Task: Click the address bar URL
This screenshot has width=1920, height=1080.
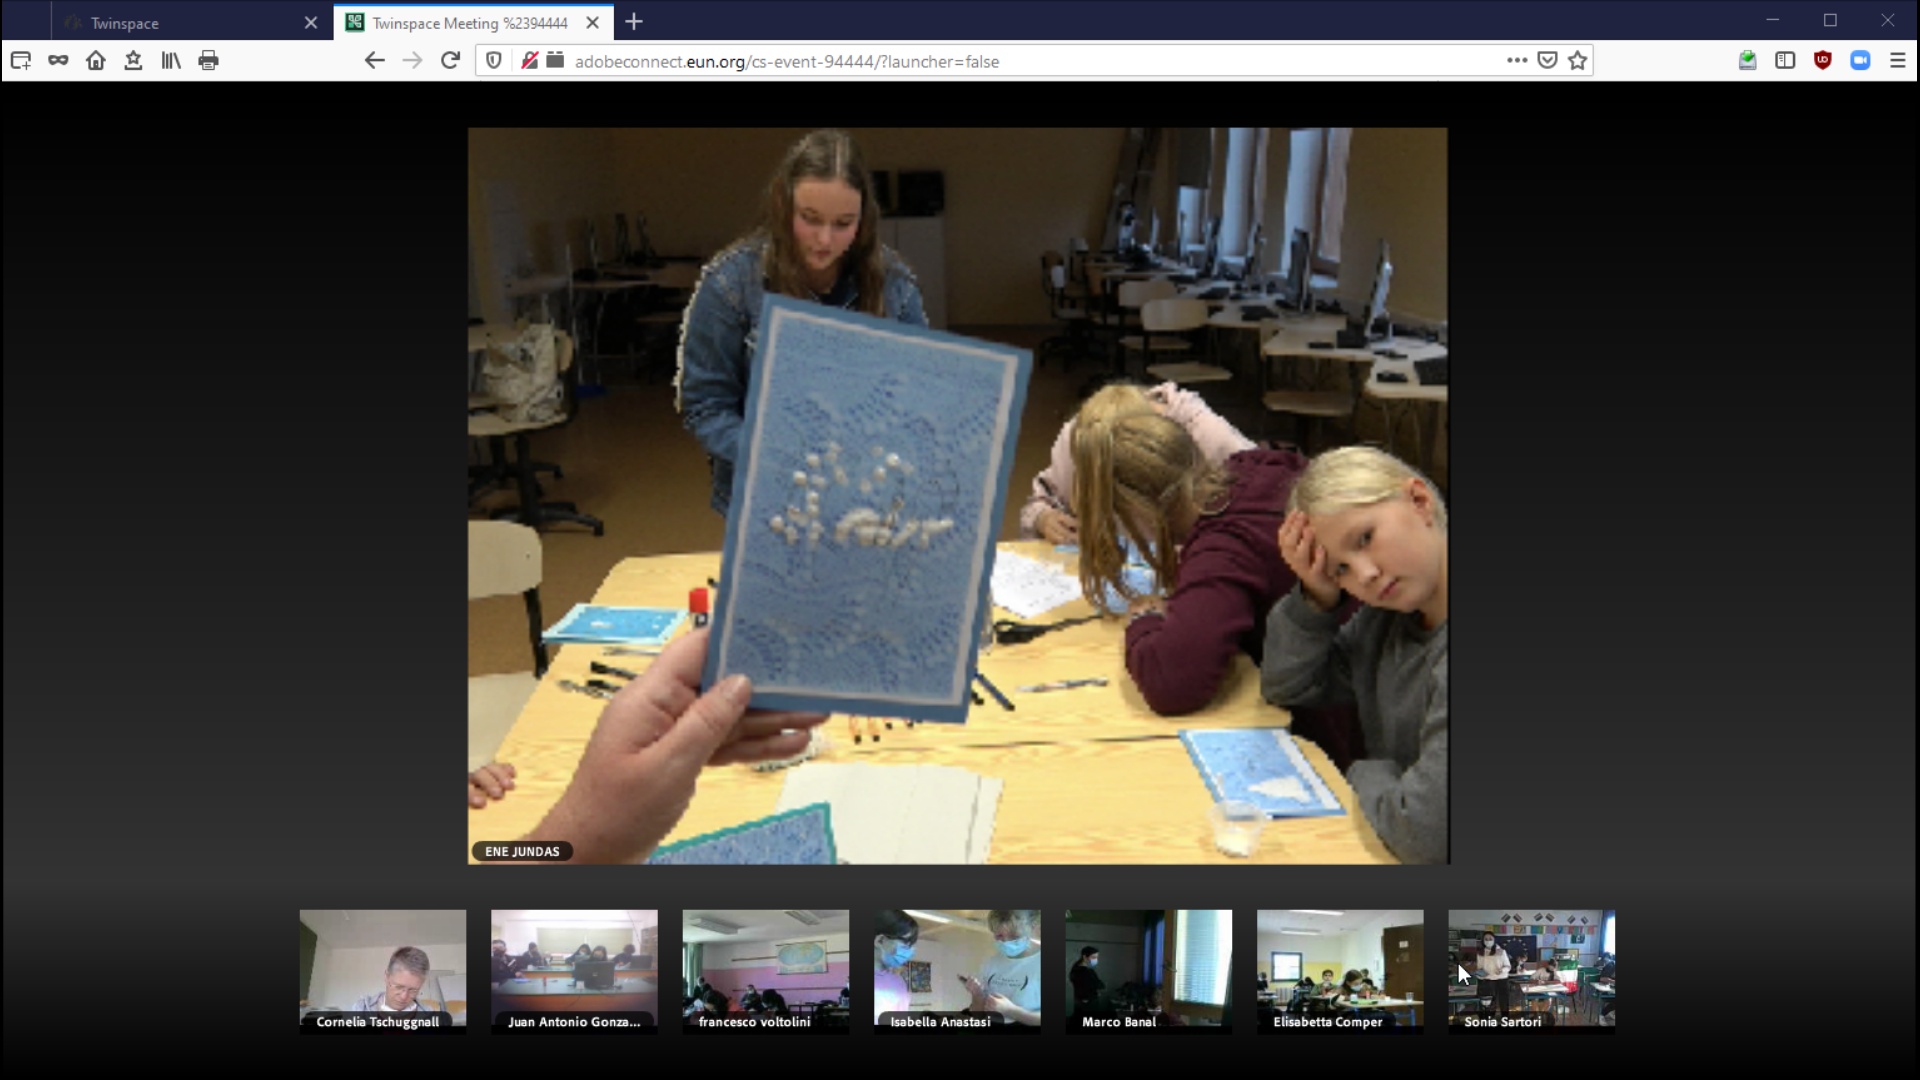Action: (787, 62)
